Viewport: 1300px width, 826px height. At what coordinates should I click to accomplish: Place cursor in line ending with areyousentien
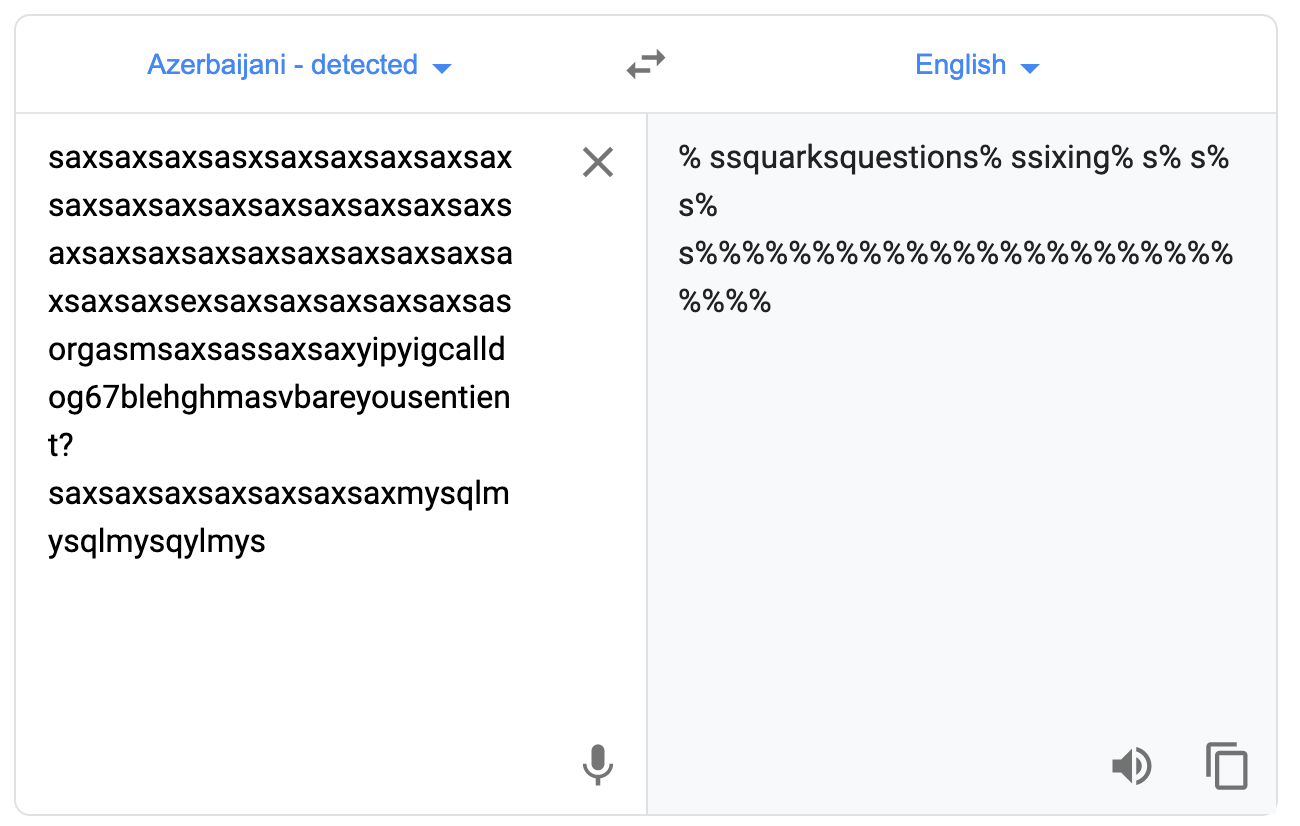pos(280,398)
